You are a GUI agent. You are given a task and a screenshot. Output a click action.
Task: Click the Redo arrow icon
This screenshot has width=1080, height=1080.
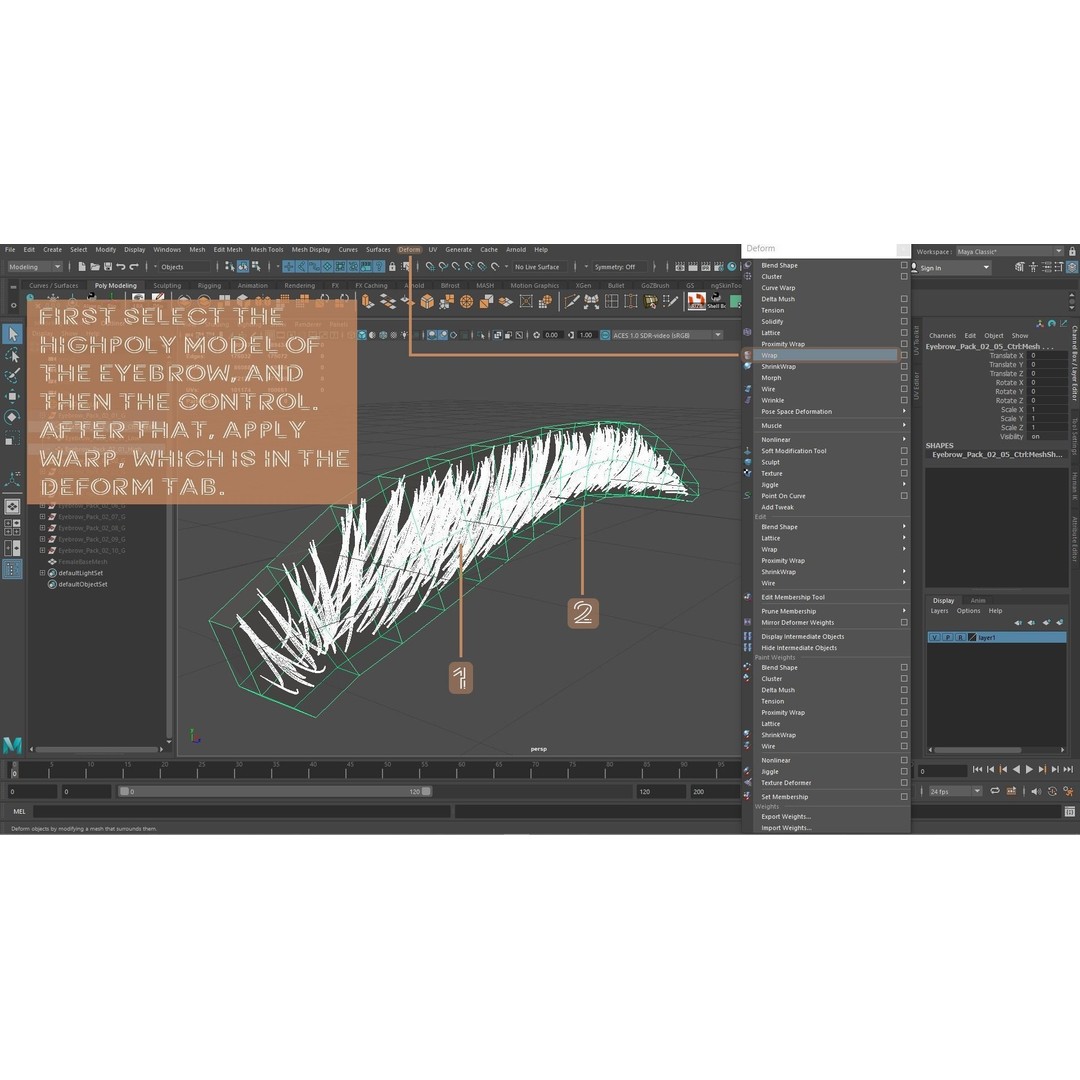click(134, 267)
